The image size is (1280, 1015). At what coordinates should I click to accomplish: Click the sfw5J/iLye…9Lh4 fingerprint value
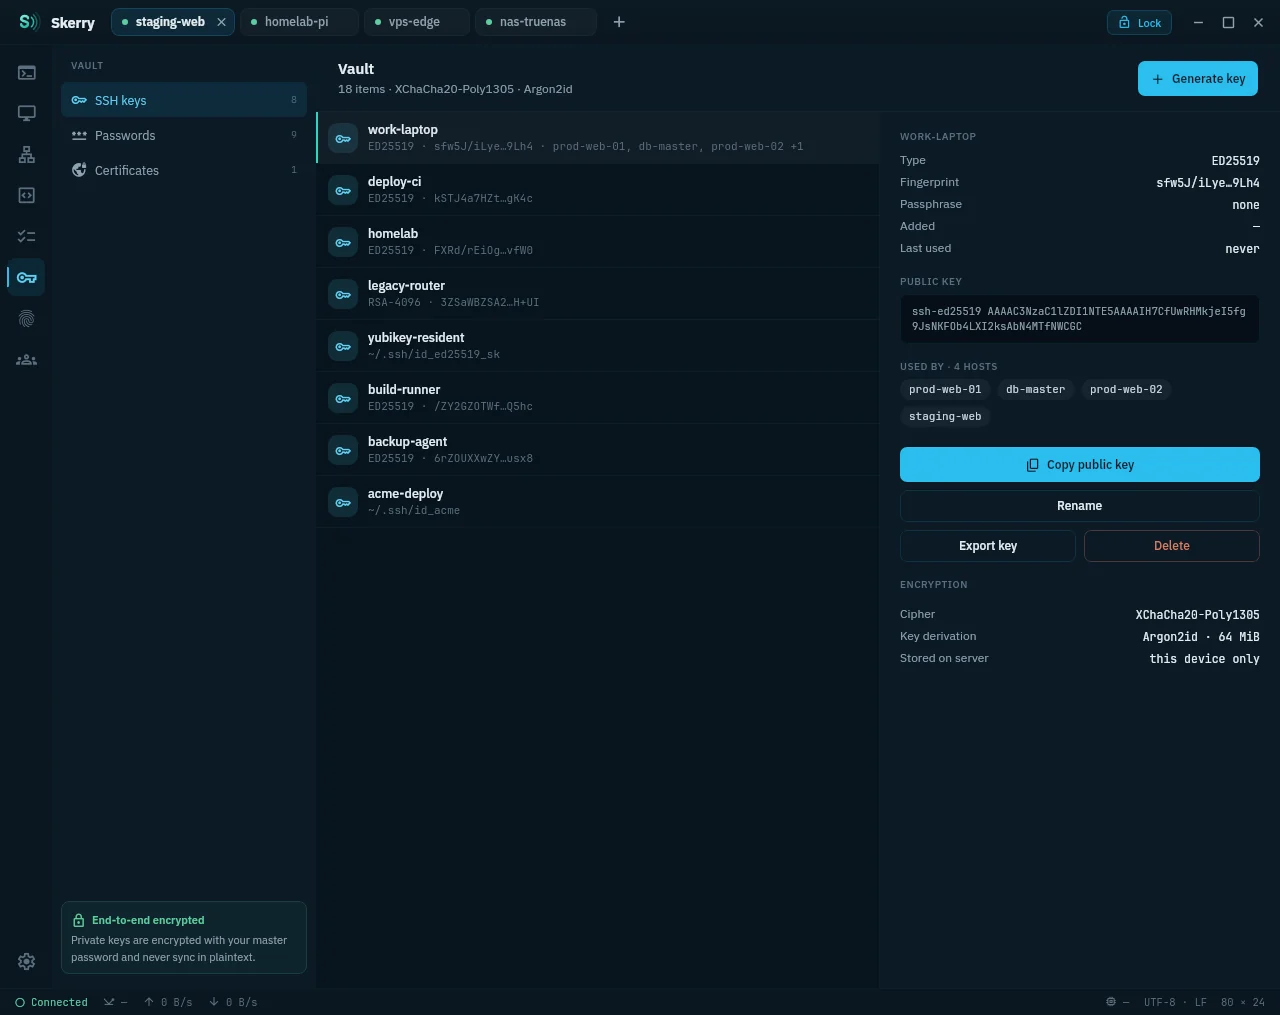click(1208, 183)
